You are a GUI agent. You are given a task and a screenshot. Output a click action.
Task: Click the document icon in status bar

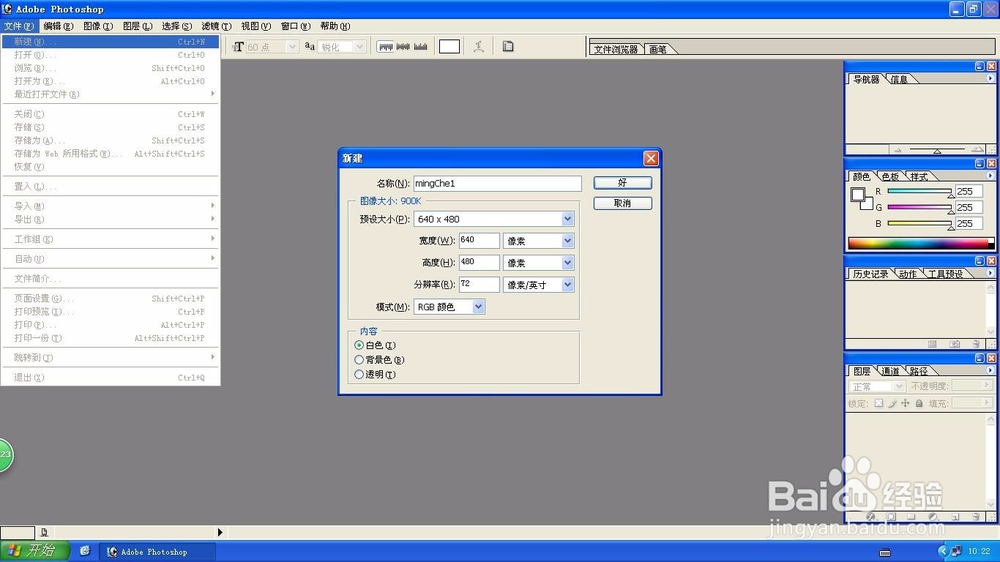(x=44, y=532)
